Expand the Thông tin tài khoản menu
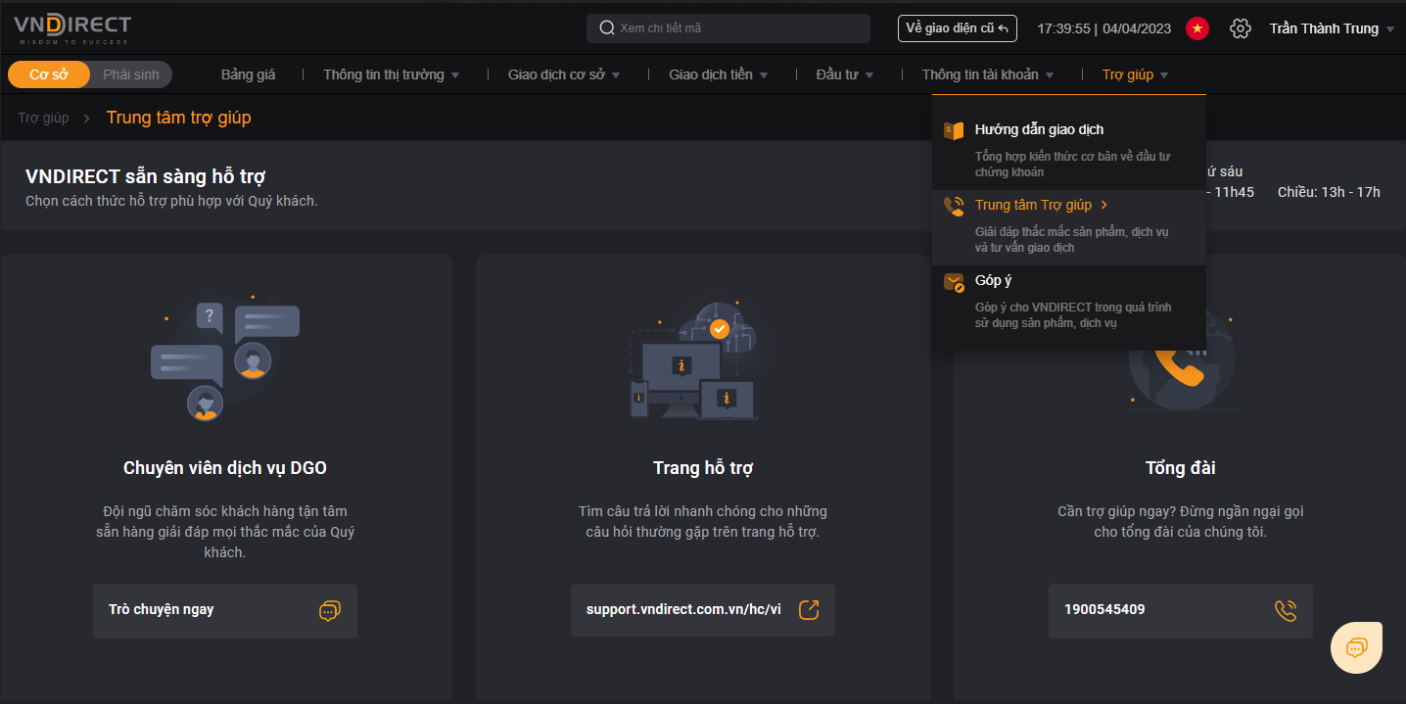 coord(988,75)
